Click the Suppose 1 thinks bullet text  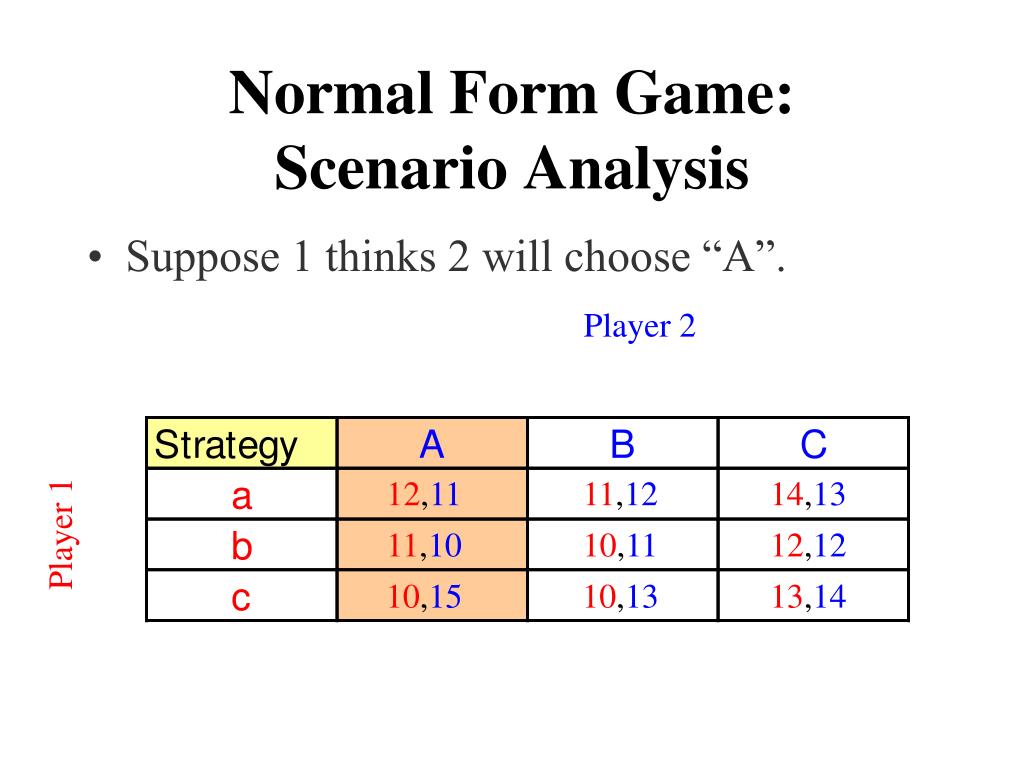pos(455,257)
